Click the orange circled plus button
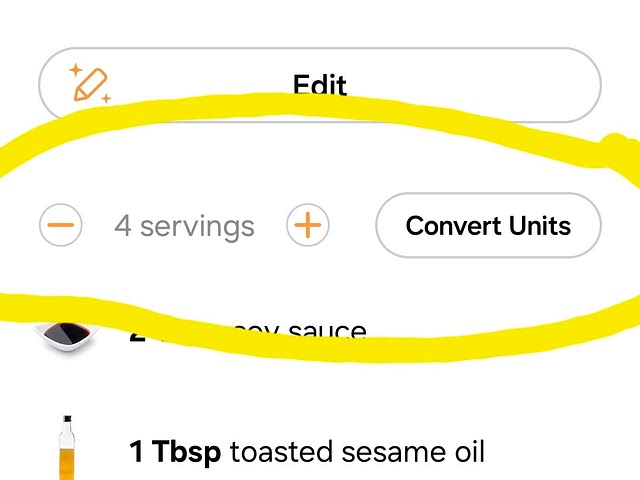The height and width of the screenshot is (480, 640). [x=308, y=226]
